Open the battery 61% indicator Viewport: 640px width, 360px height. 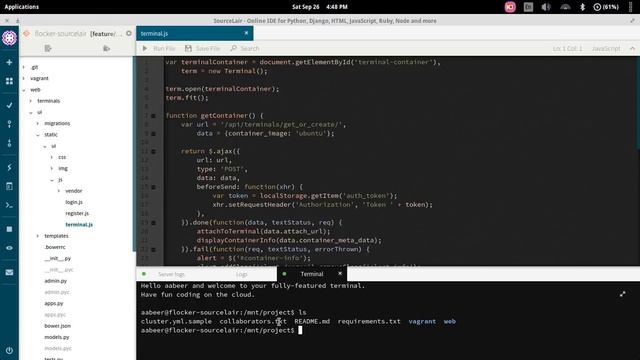coord(606,7)
